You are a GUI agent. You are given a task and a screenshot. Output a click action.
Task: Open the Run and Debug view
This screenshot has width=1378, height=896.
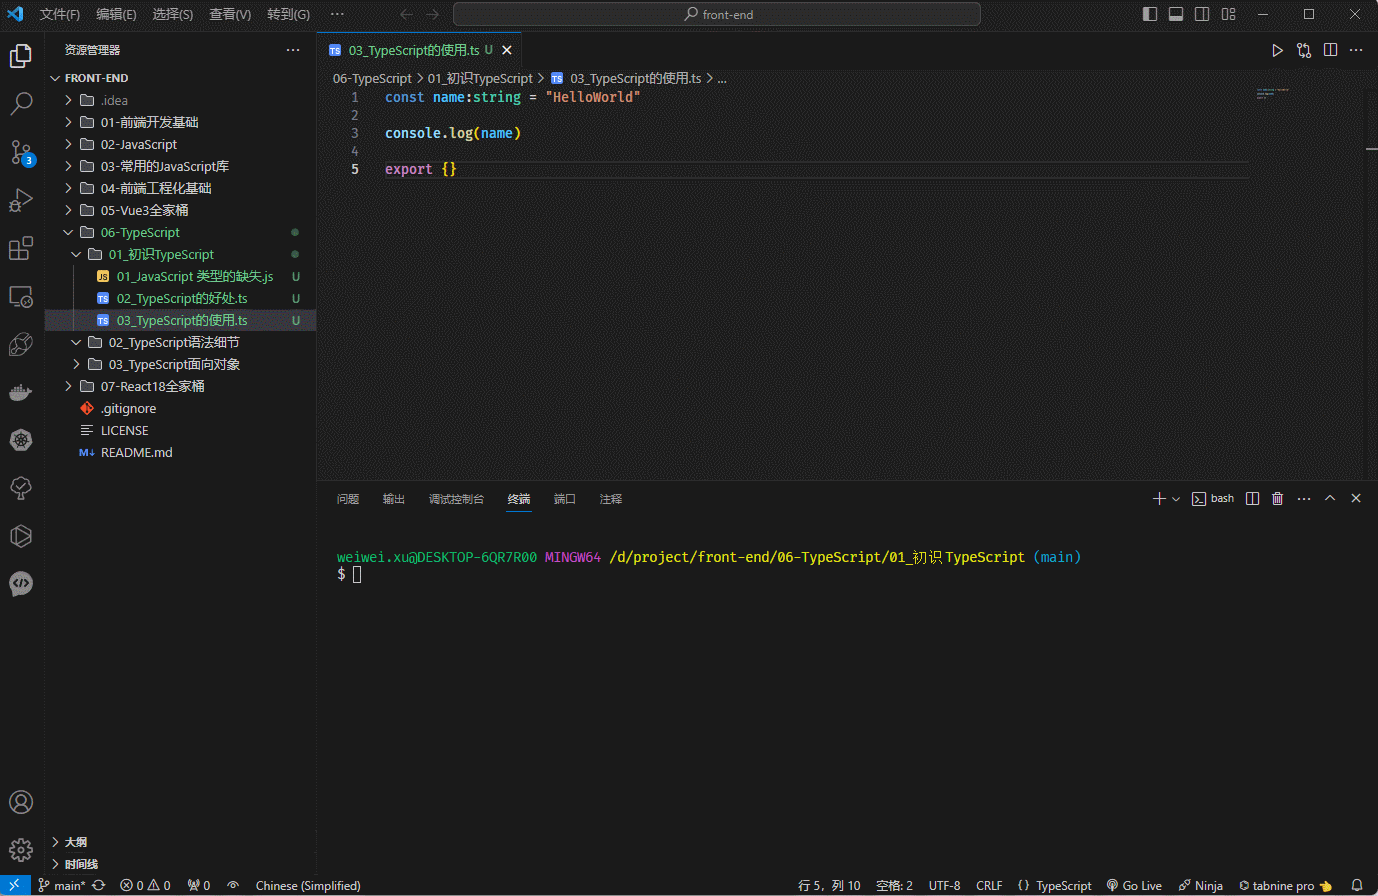[21, 200]
